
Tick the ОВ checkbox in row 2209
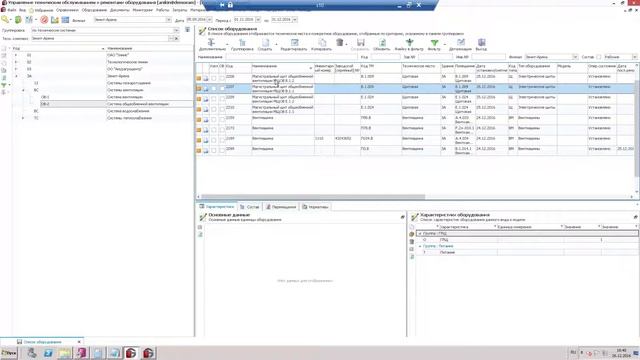(222, 99)
